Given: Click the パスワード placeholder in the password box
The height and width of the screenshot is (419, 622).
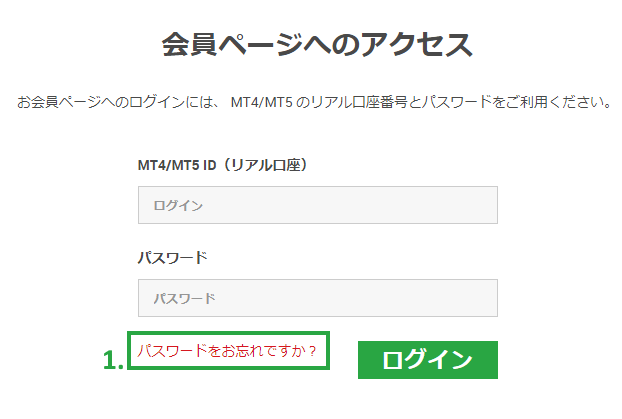Looking at the screenshot, I should tap(184, 299).
